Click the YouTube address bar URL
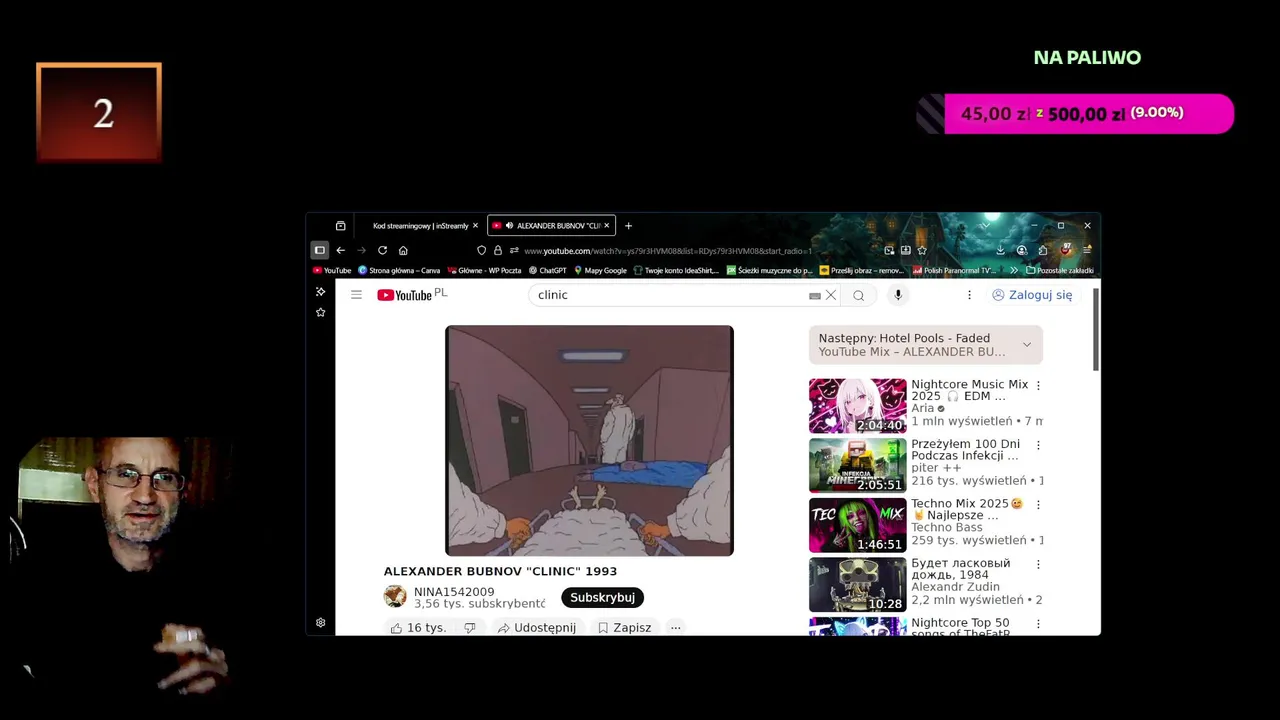Viewport: 1280px width, 720px height. click(x=667, y=251)
